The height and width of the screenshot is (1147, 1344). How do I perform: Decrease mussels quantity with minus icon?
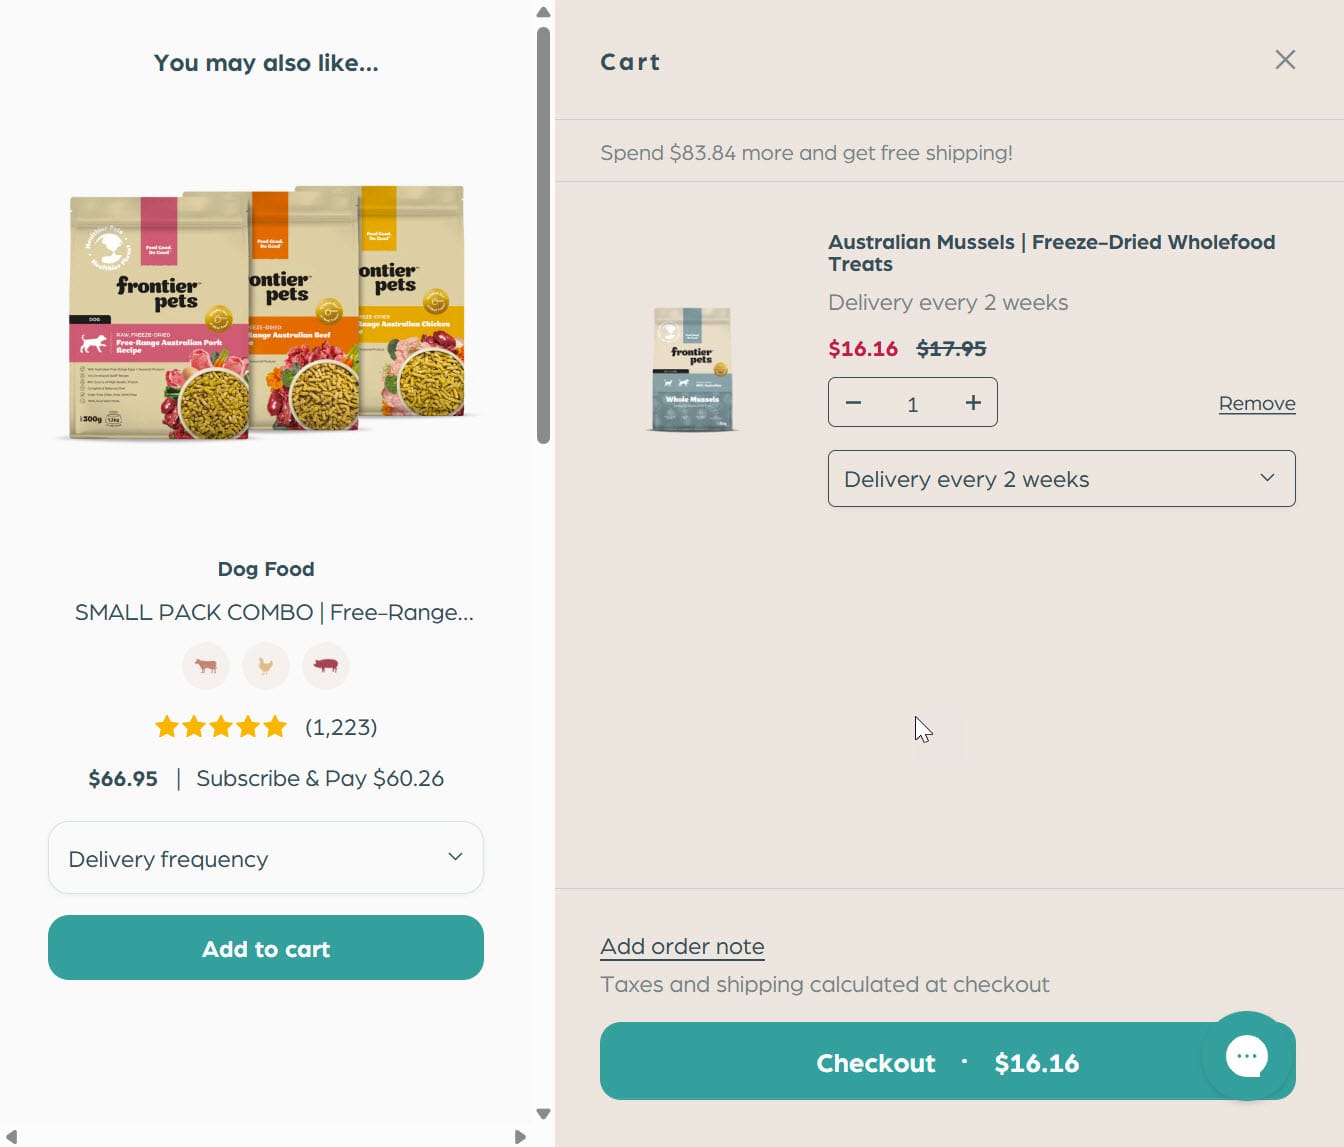[853, 403]
